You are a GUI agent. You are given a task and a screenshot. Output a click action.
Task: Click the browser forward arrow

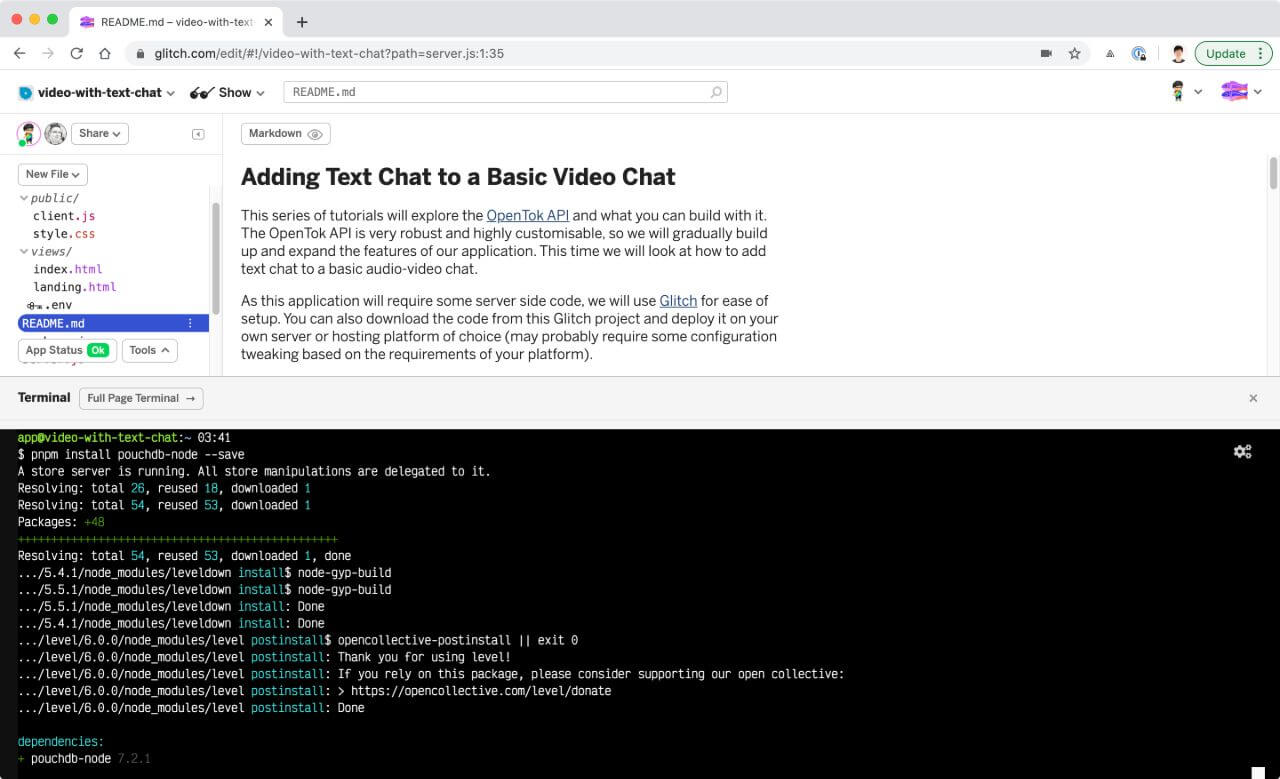coord(47,54)
